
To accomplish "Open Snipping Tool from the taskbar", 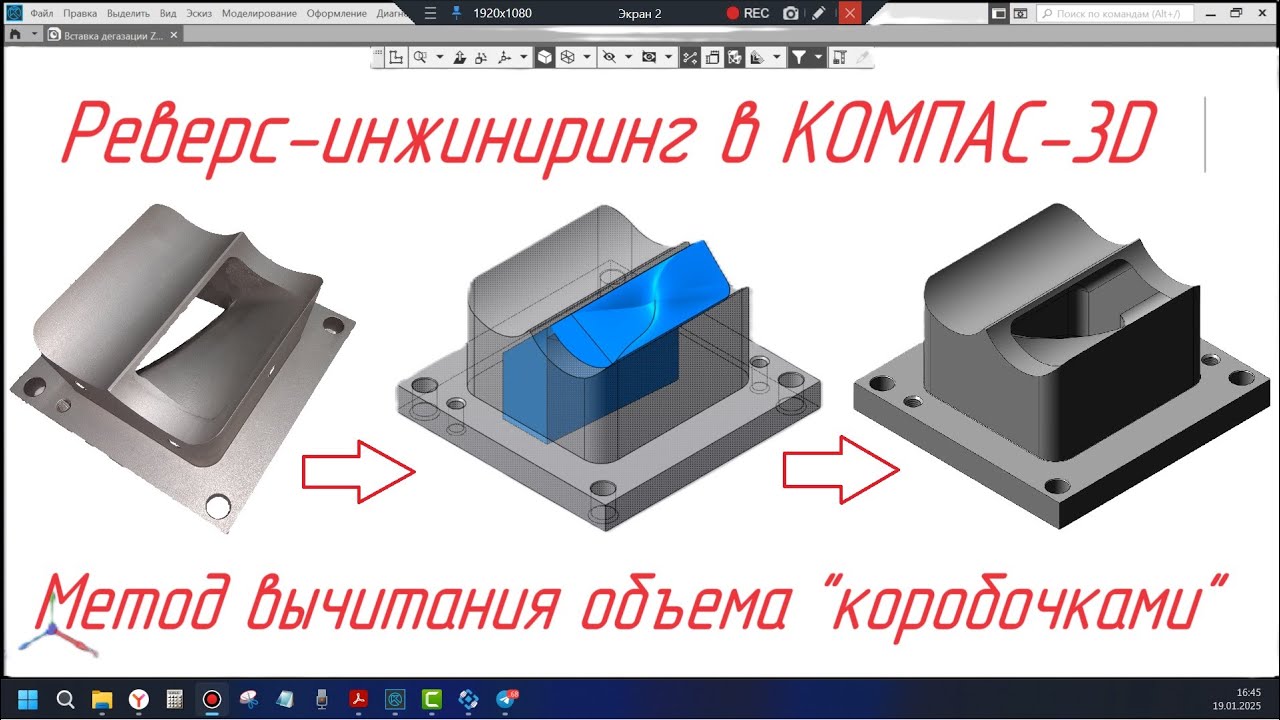I will point(248,699).
